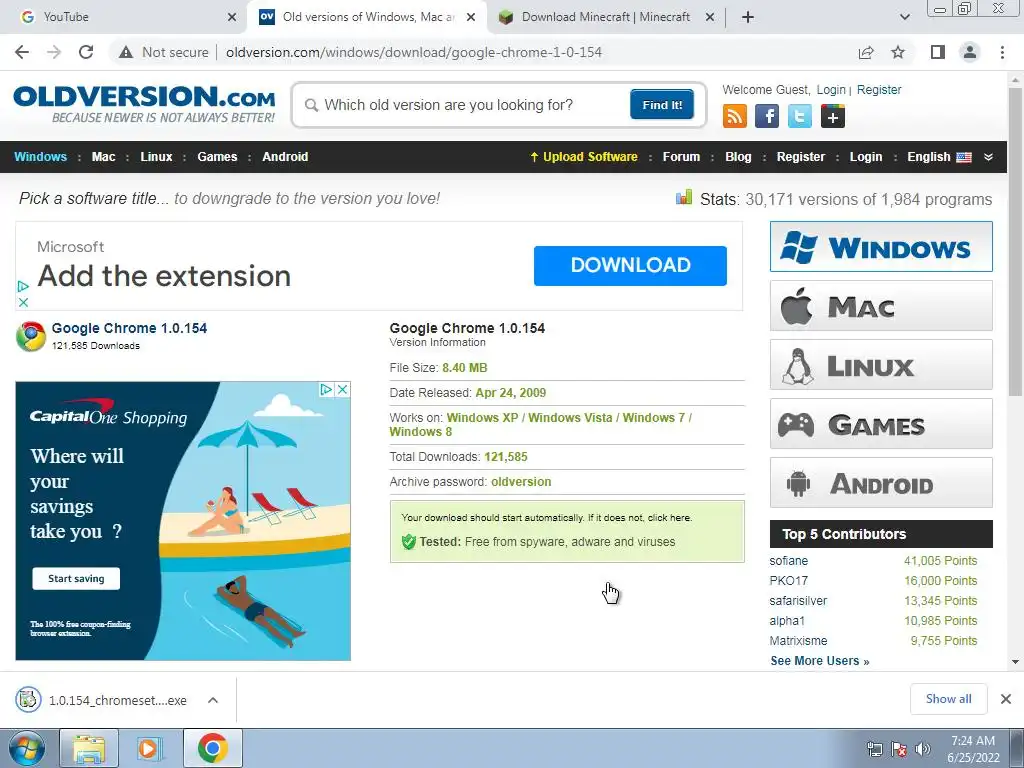Click the Register link beside Welcome Guest
This screenshot has width=1024, height=768.
878,89
